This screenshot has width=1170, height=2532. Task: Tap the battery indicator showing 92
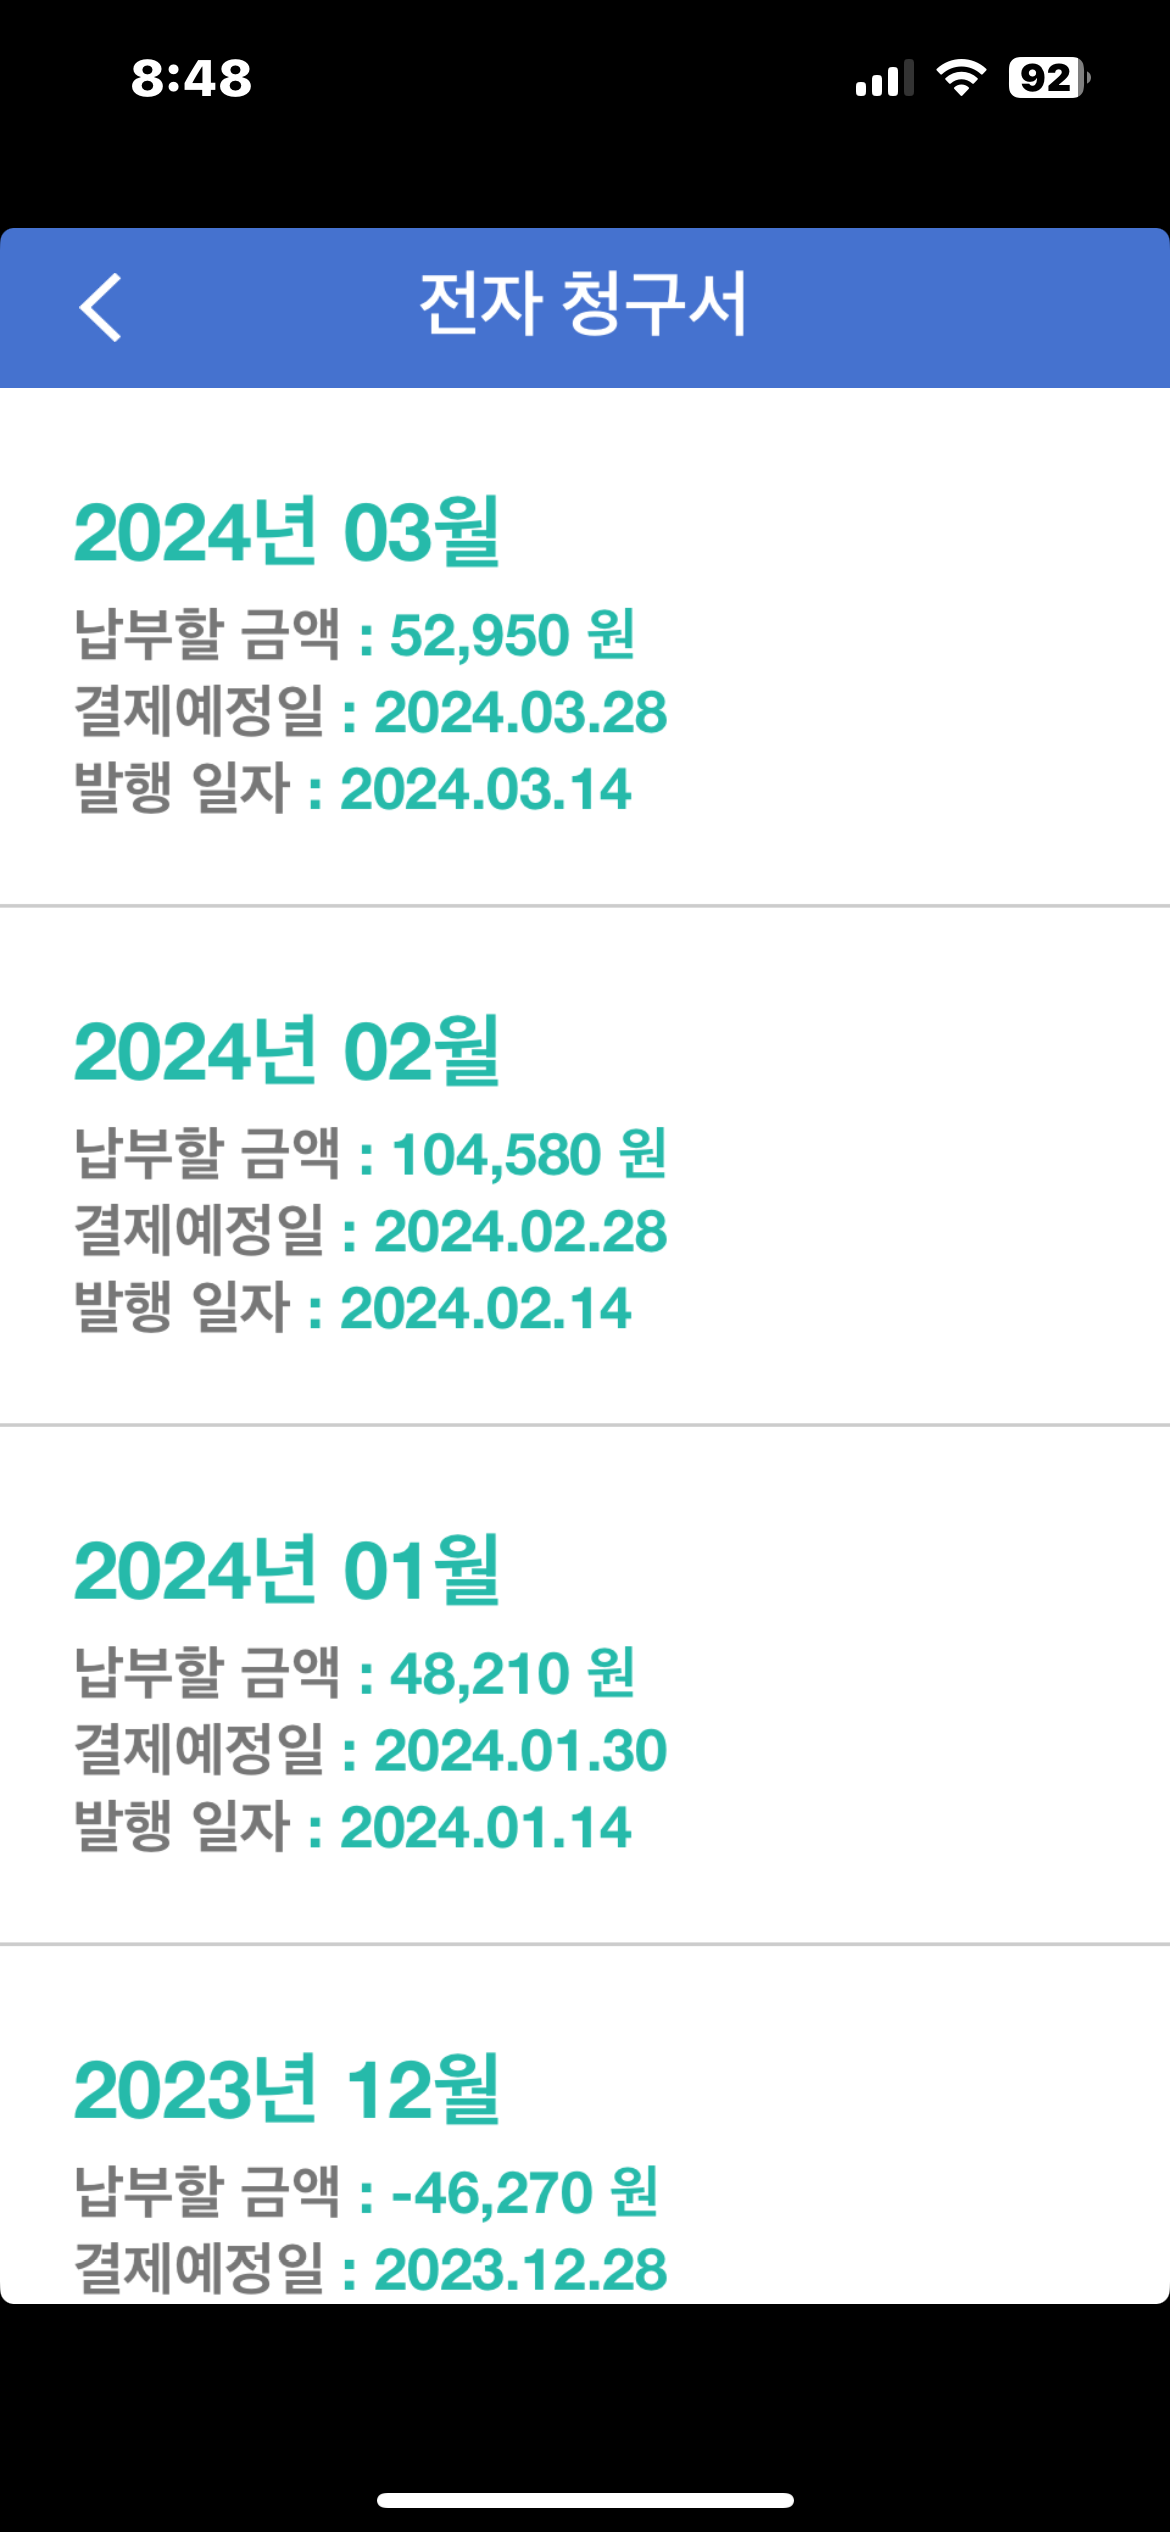[1048, 78]
